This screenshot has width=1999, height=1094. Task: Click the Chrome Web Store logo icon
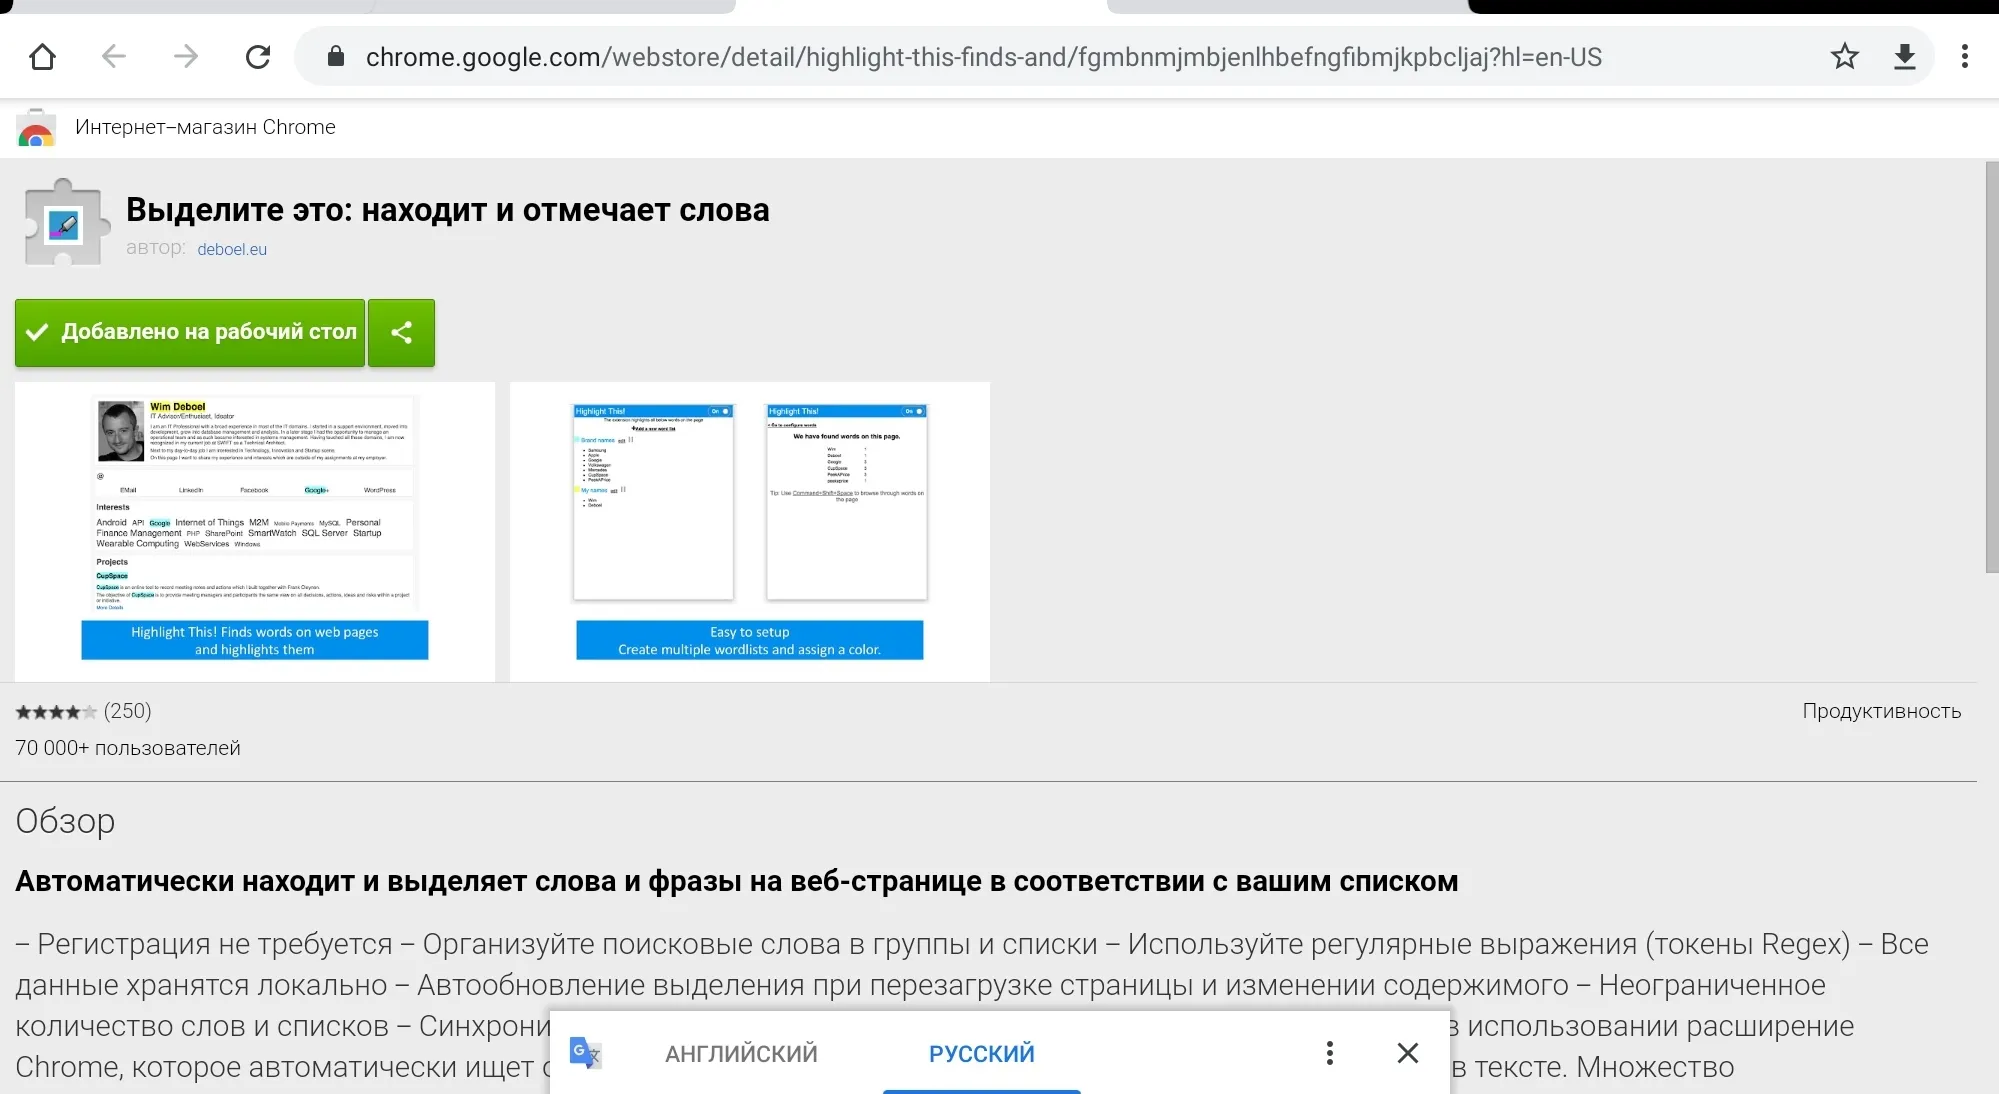tap(36, 128)
